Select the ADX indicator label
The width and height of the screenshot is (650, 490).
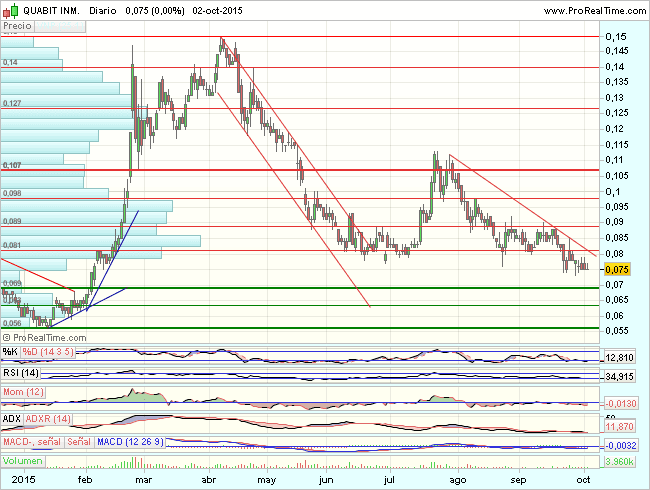12,419
